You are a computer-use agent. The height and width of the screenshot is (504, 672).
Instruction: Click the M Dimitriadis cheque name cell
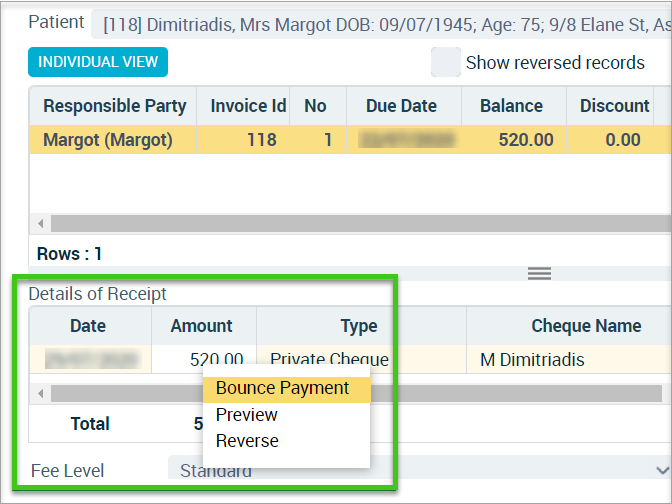click(x=569, y=359)
